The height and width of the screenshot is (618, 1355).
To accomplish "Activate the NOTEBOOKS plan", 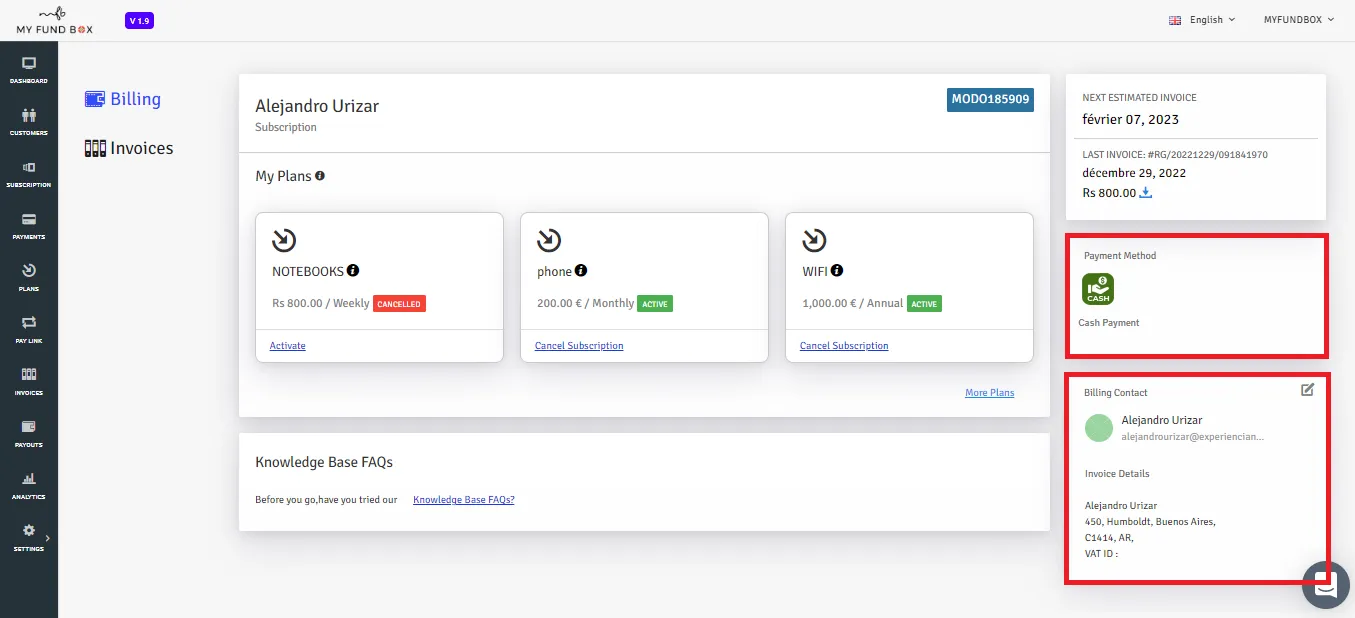I will pyautogui.click(x=288, y=346).
